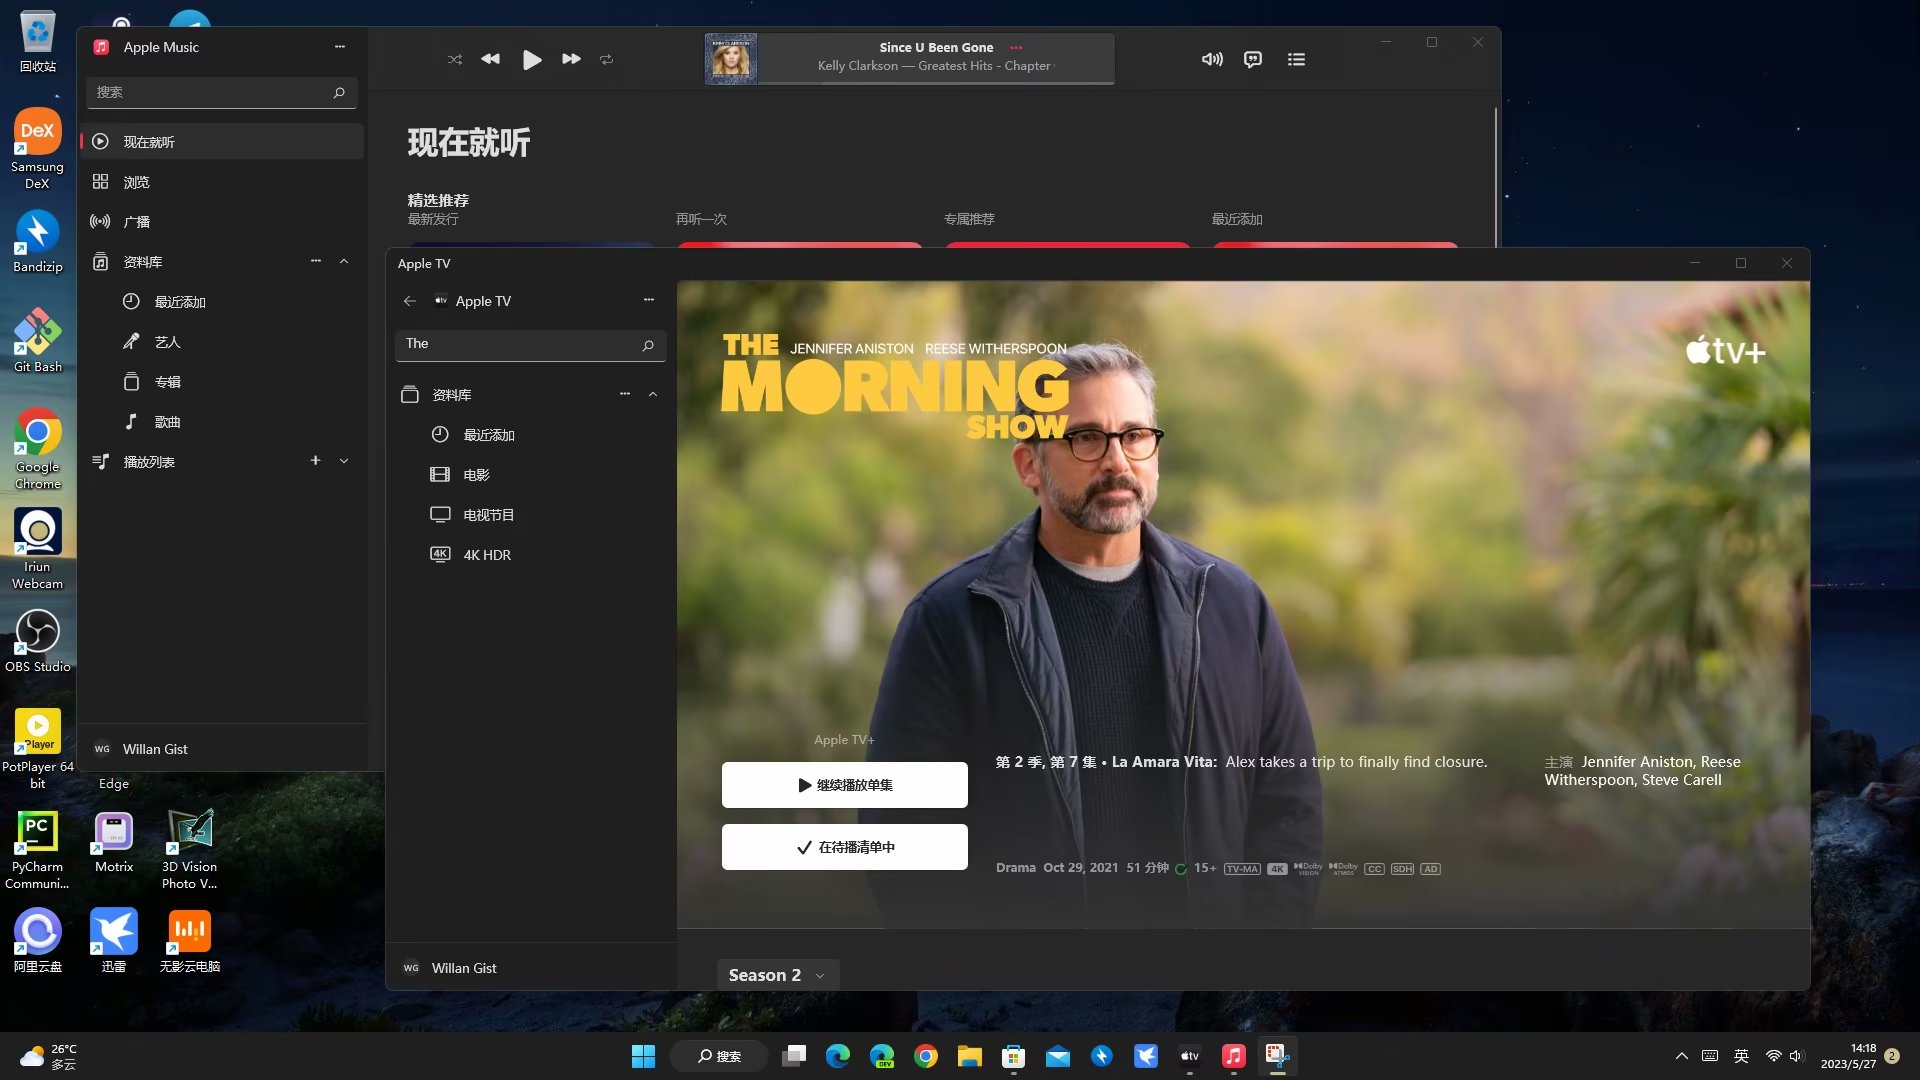Viewport: 1920px width, 1080px height.
Task: Toggle repeat mode in Apple Music
Action: pyautogui.click(x=606, y=59)
